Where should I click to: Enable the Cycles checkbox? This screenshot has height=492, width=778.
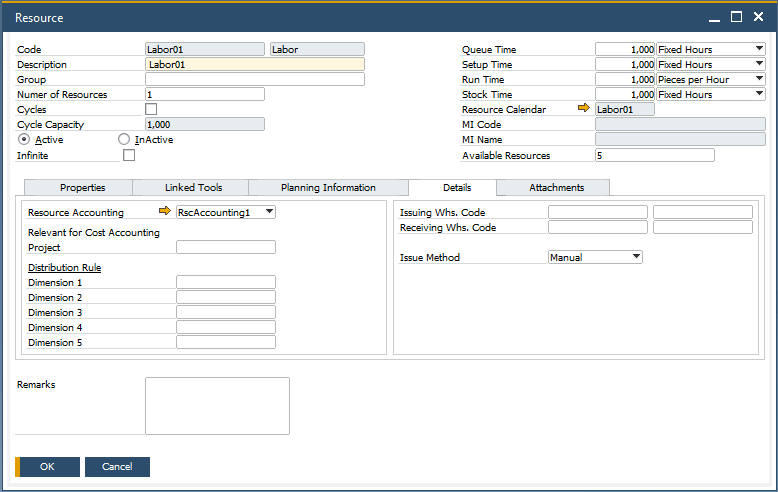(x=151, y=109)
